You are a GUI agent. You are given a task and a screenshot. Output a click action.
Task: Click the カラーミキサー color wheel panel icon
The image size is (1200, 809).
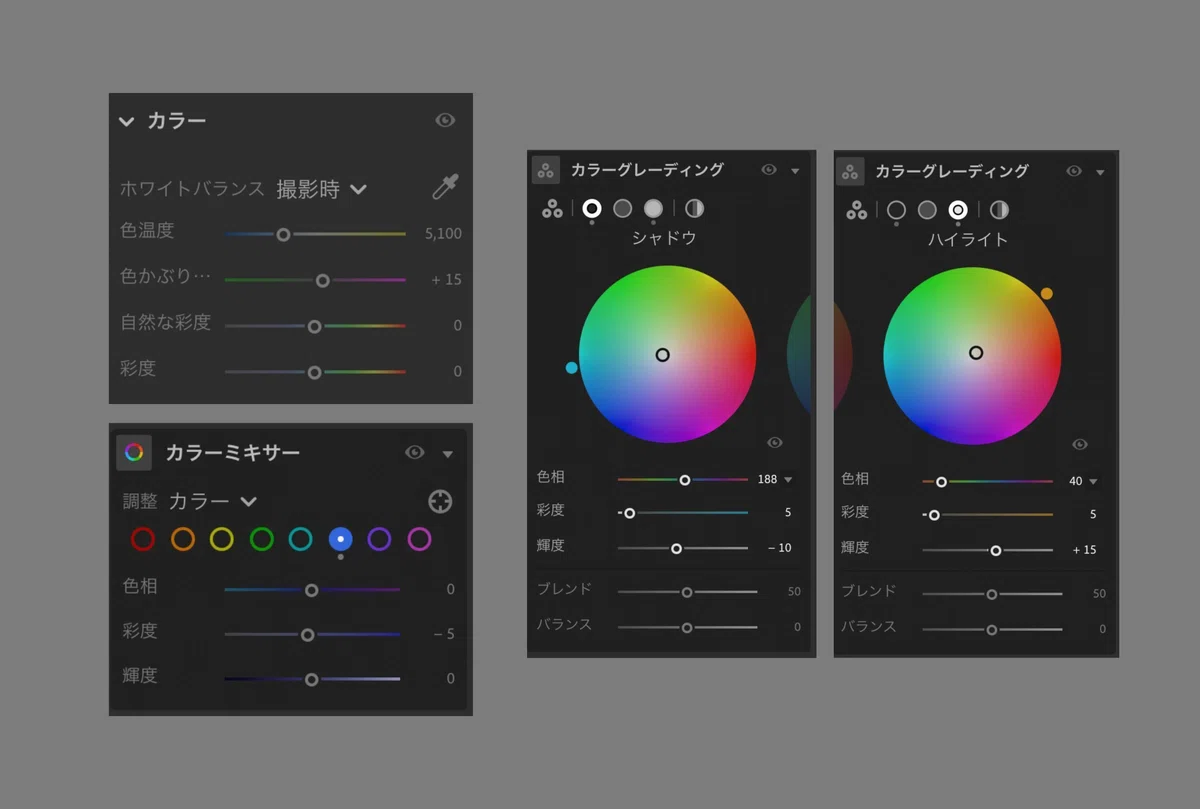pyautogui.click(x=134, y=453)
